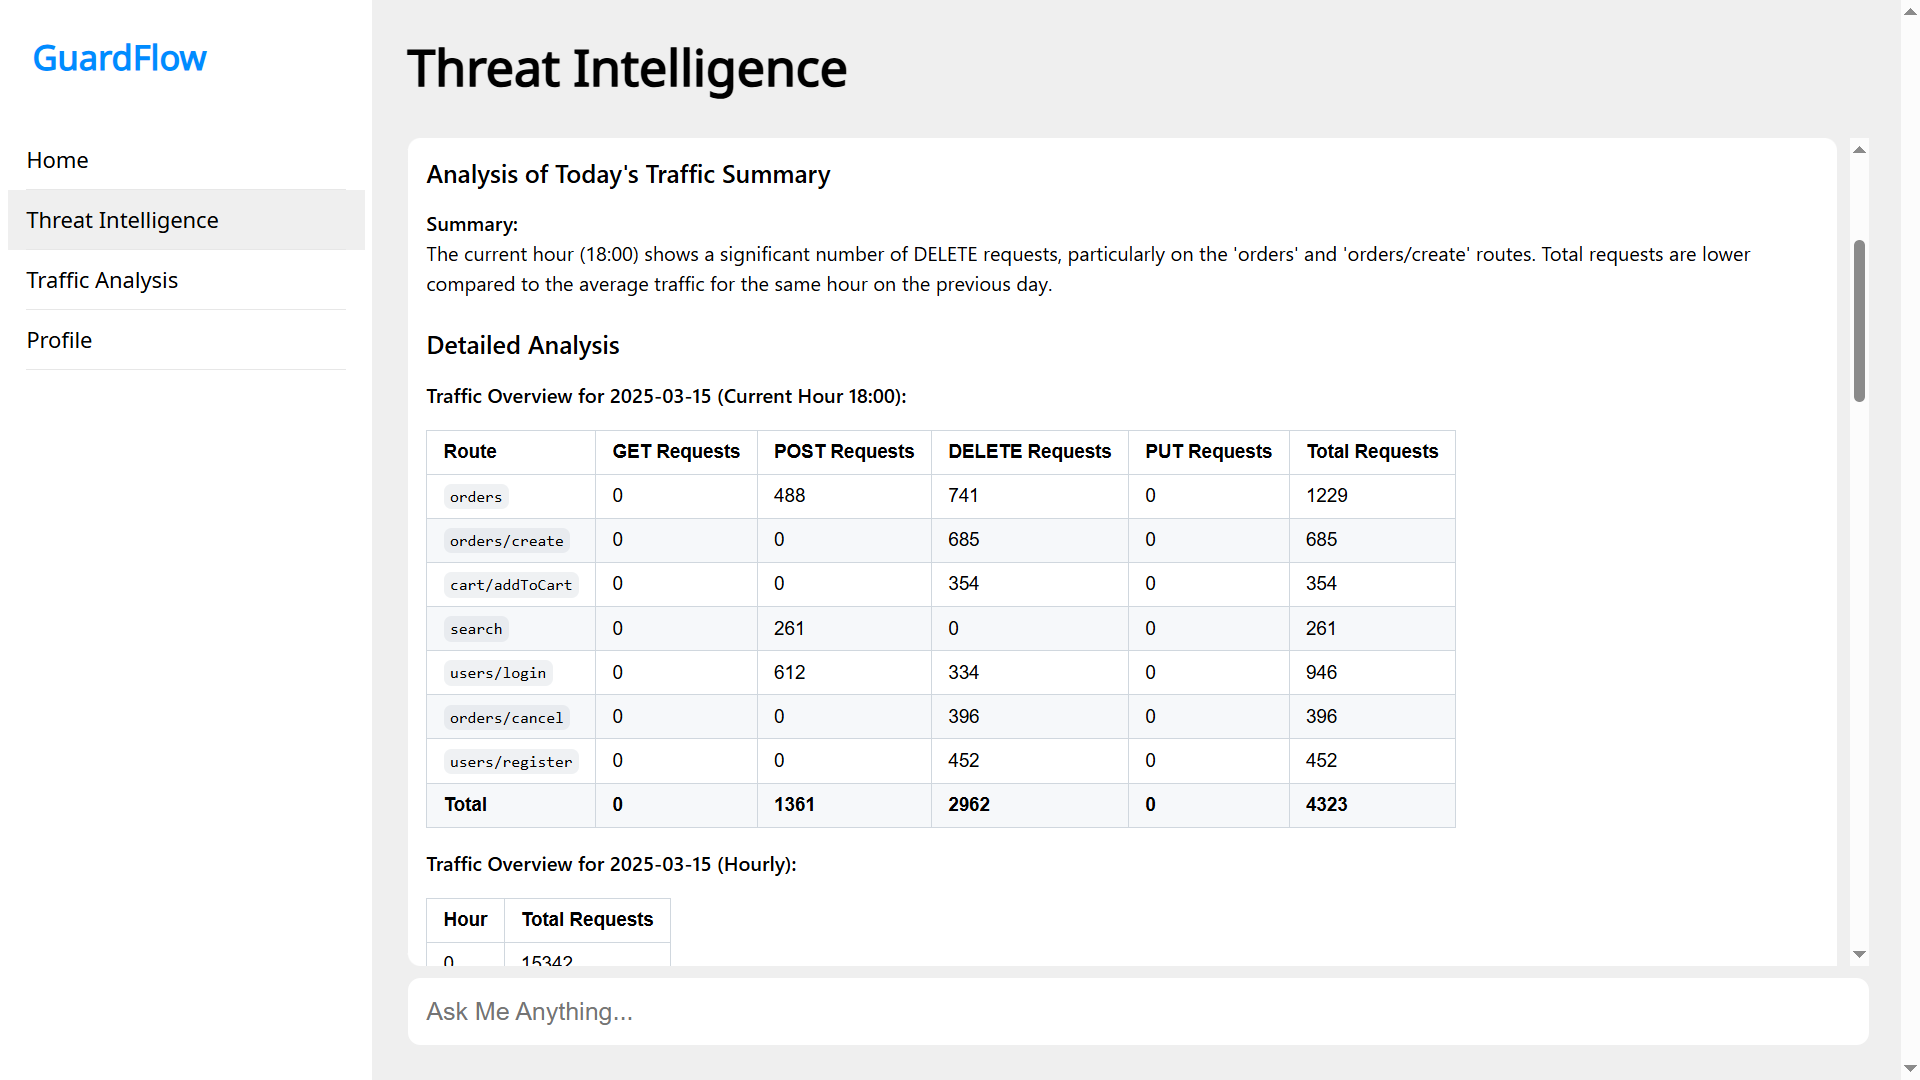The width and height of the screenshot is (1920, 1080).
Task: Click the orders/cancel route tag
Action: (506, 718)
